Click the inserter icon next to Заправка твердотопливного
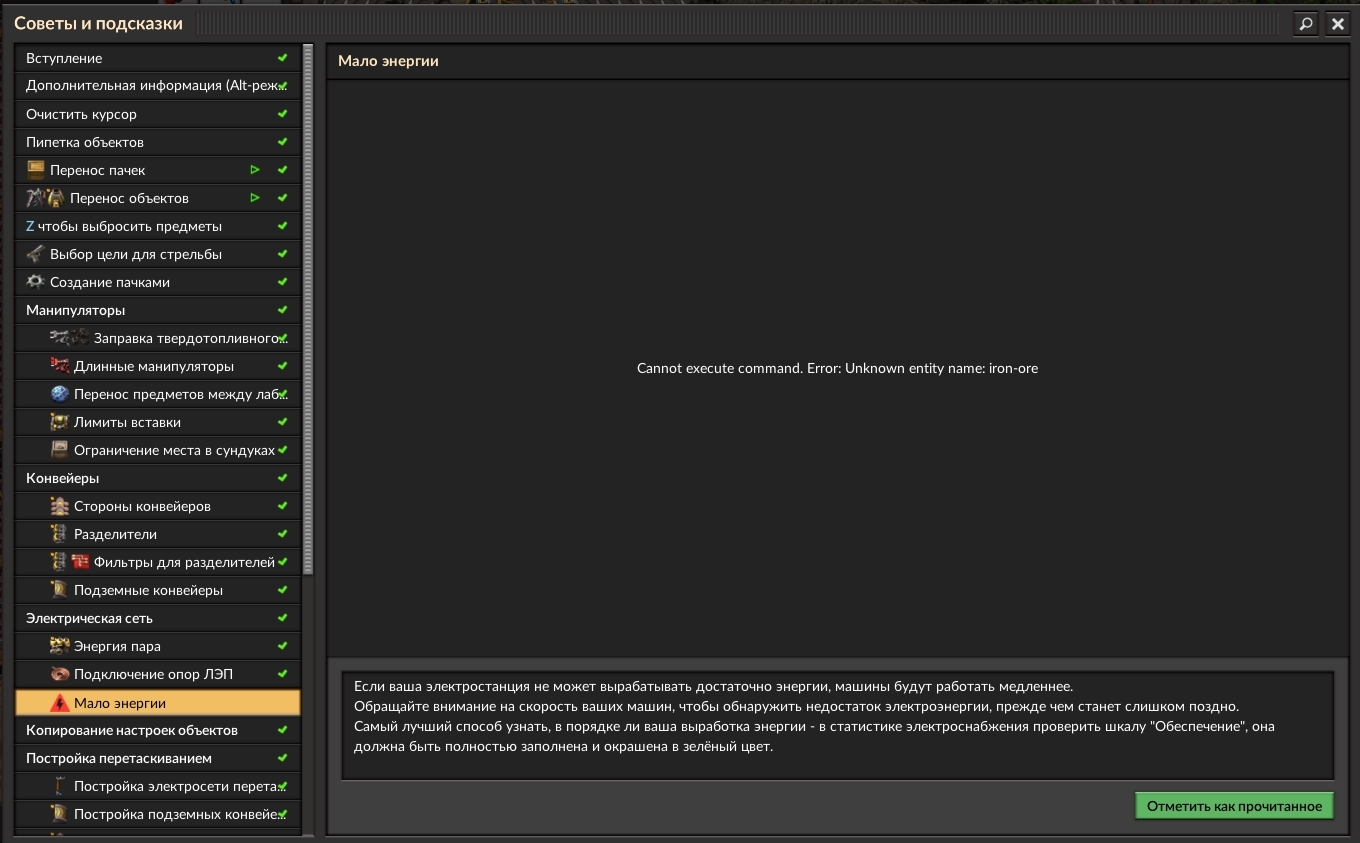Image resolution: width=1360 pixels, height=843 pixels. tap(70, 338)
